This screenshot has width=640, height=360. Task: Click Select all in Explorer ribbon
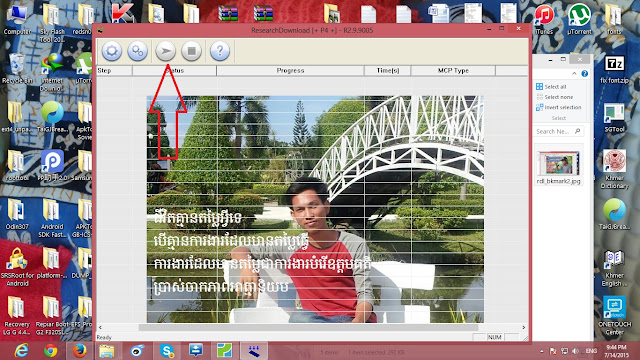click(x=551, y=87)
